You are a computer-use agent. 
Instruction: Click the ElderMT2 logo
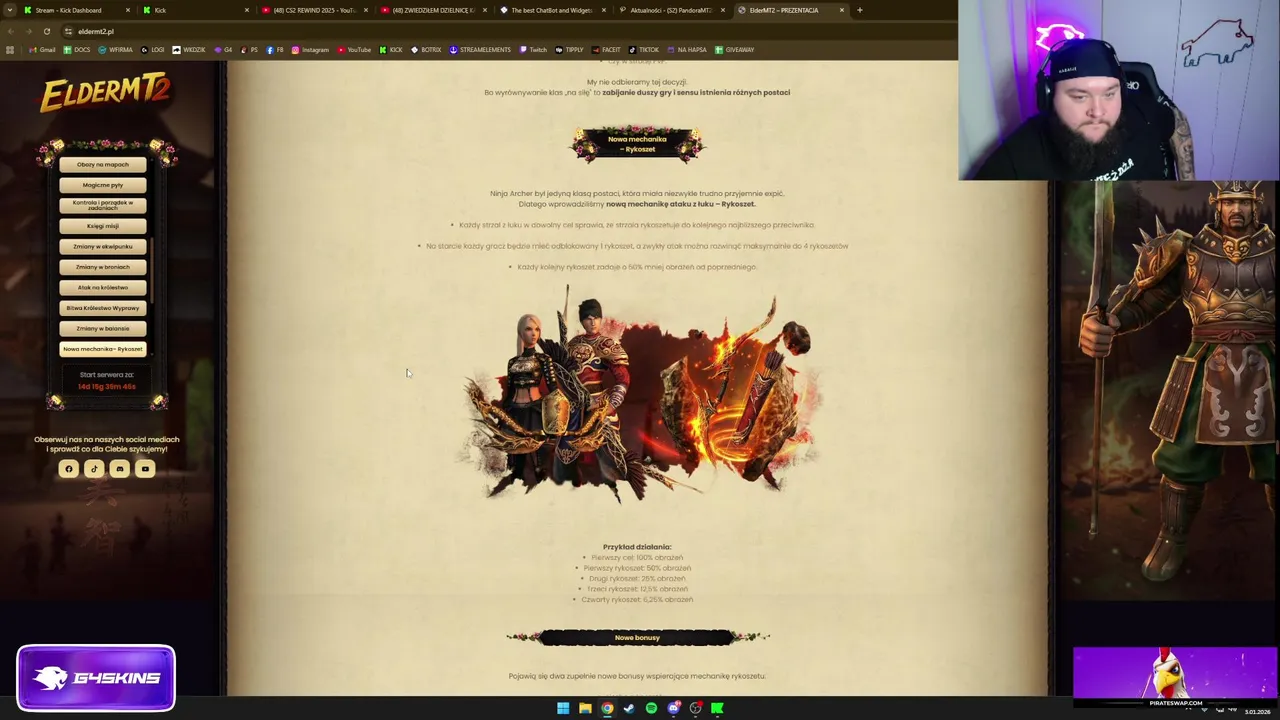pyautogui.click(x=105, y=95)
